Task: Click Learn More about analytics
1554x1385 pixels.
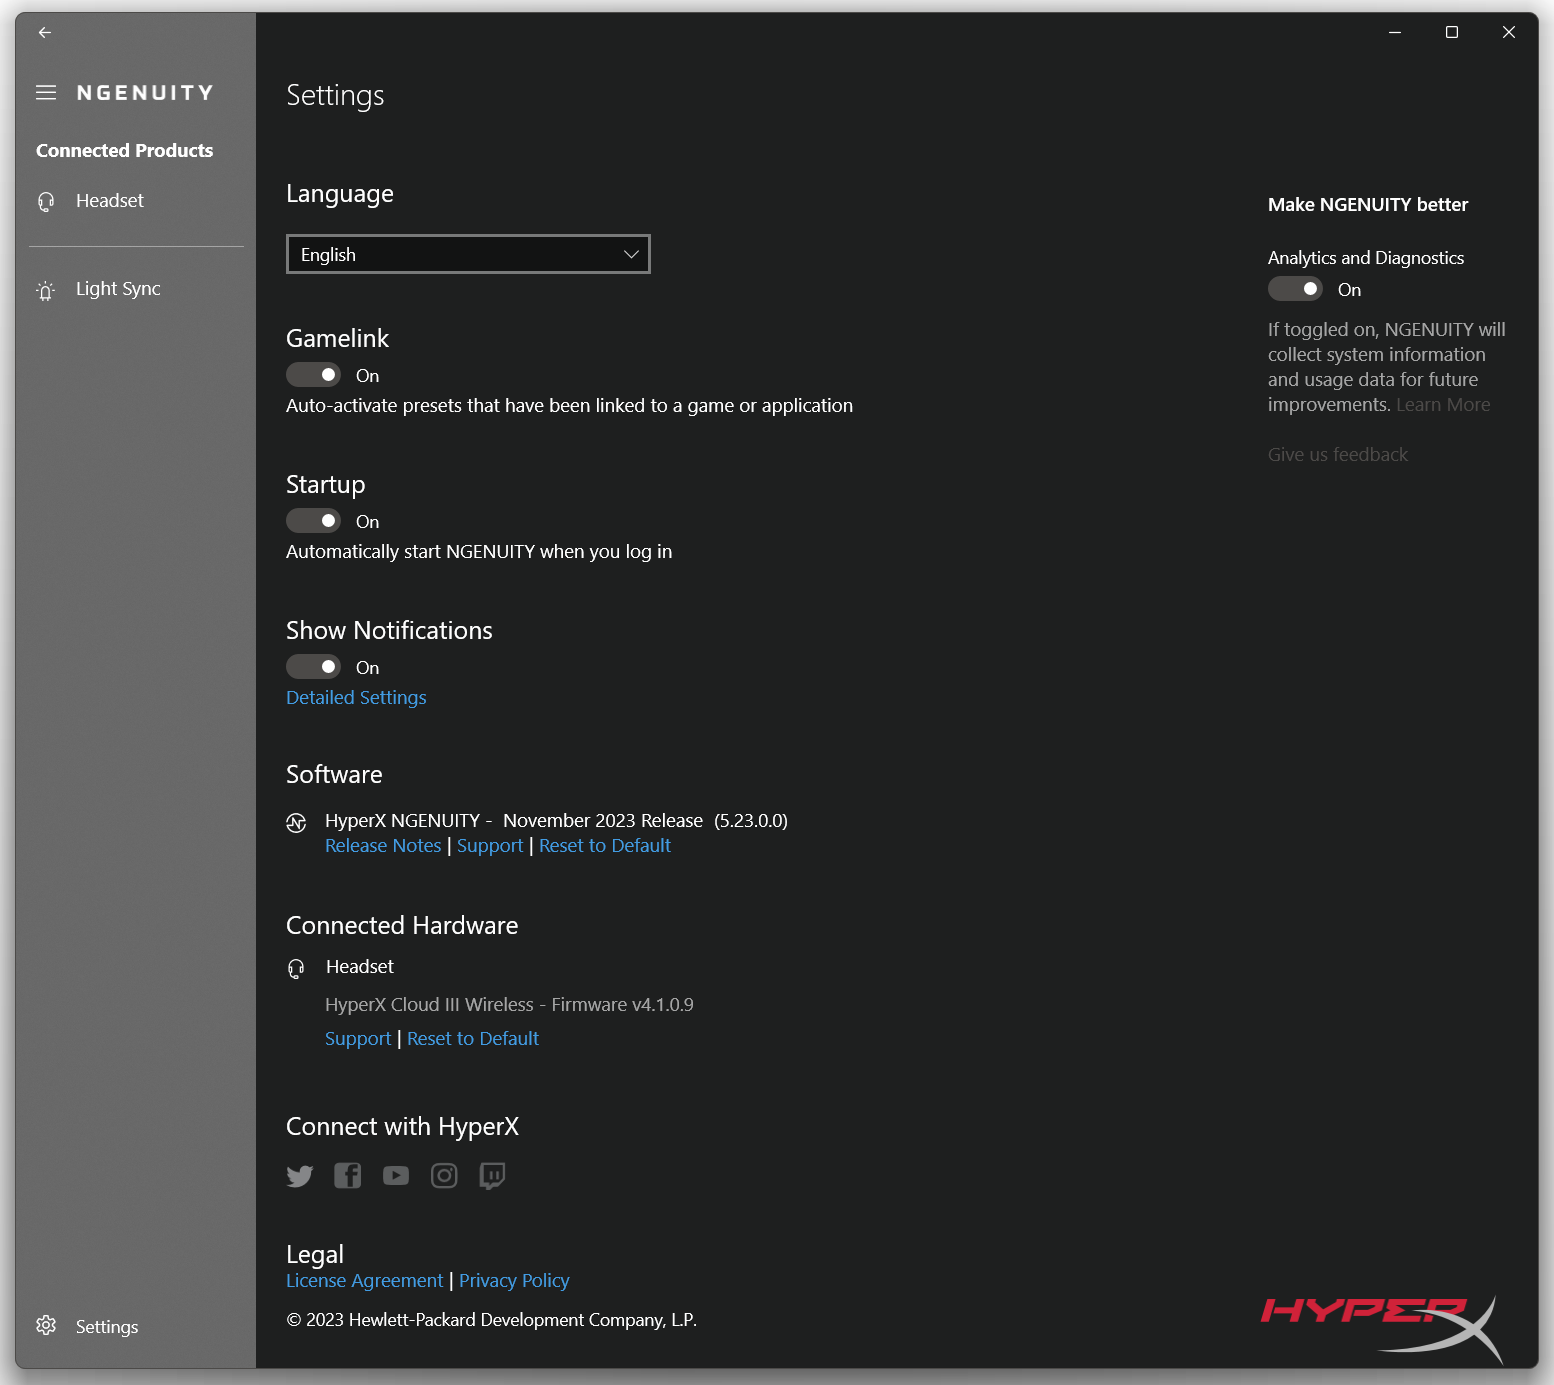Action: [x=1443, y=404]
